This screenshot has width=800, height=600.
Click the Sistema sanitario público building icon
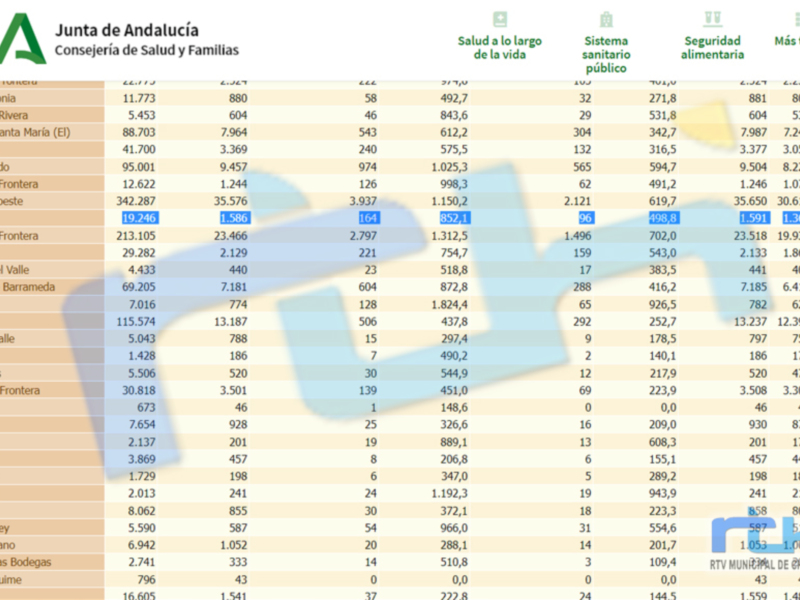tap(606, 19)
